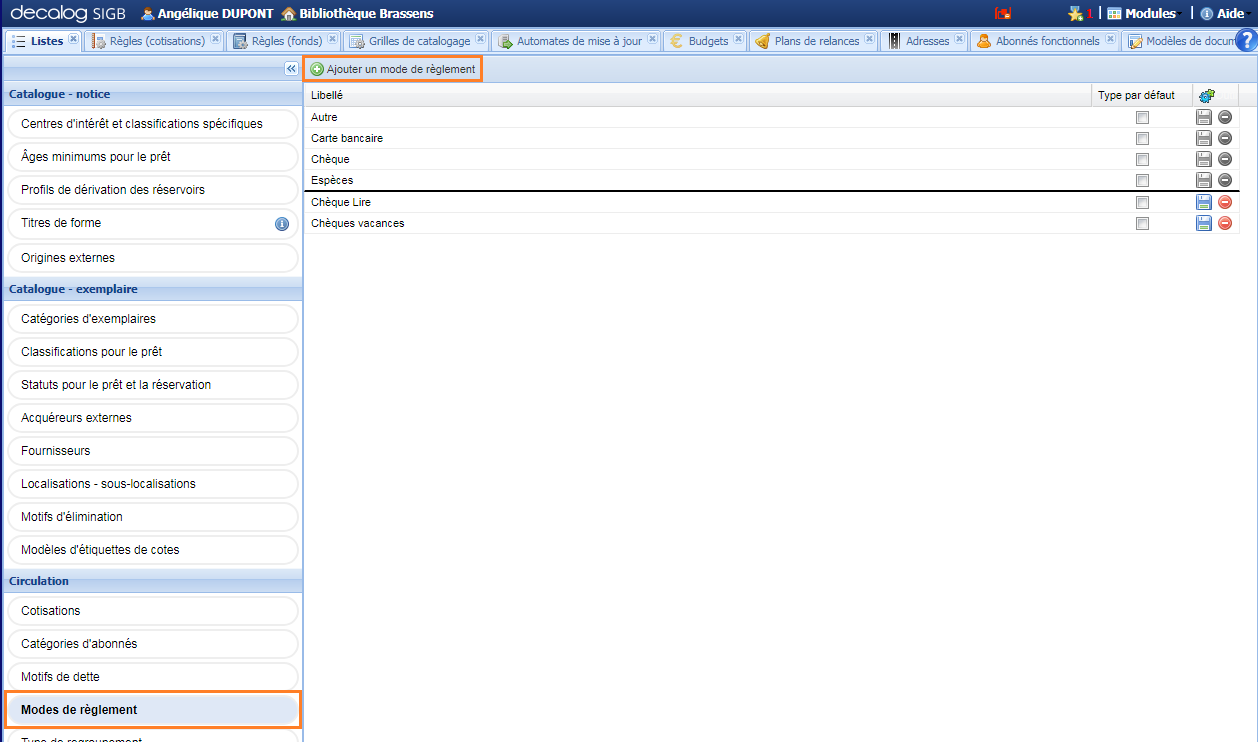
Task: Switch to the Budgets tab
Action: coord(707,41)
